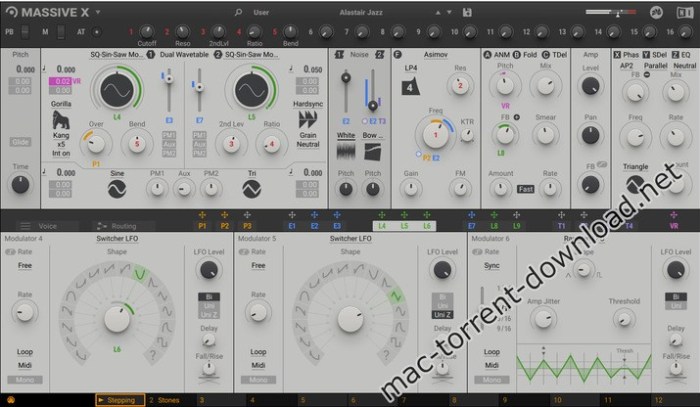
Task: Toggle the AT aftertouch button
Action: (96, 32)
